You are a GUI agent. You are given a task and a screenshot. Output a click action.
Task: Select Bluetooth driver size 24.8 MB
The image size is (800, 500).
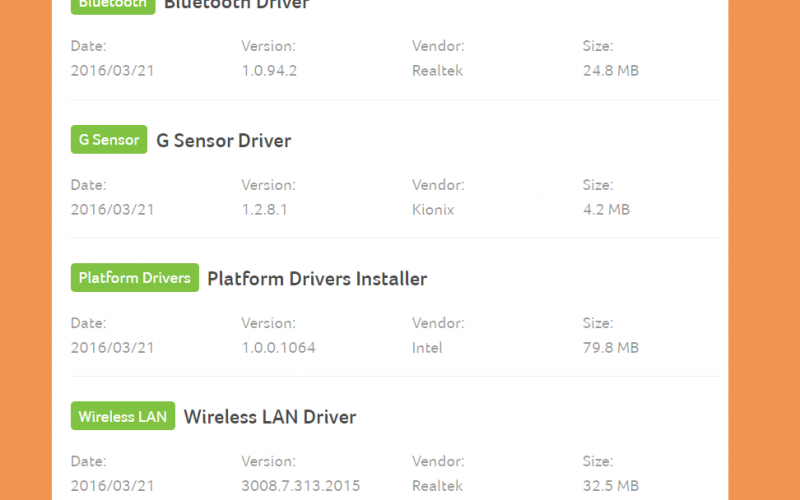tap(611, 70)
